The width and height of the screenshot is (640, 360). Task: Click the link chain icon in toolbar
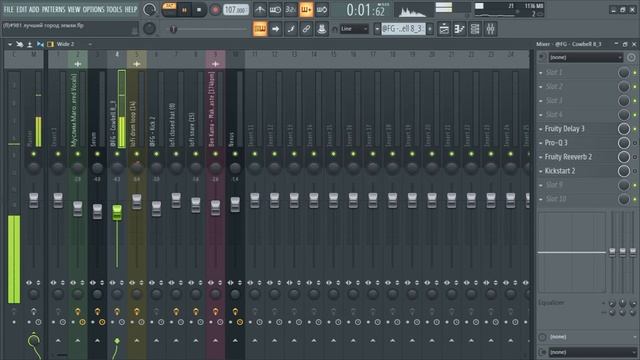click(306, 29)
